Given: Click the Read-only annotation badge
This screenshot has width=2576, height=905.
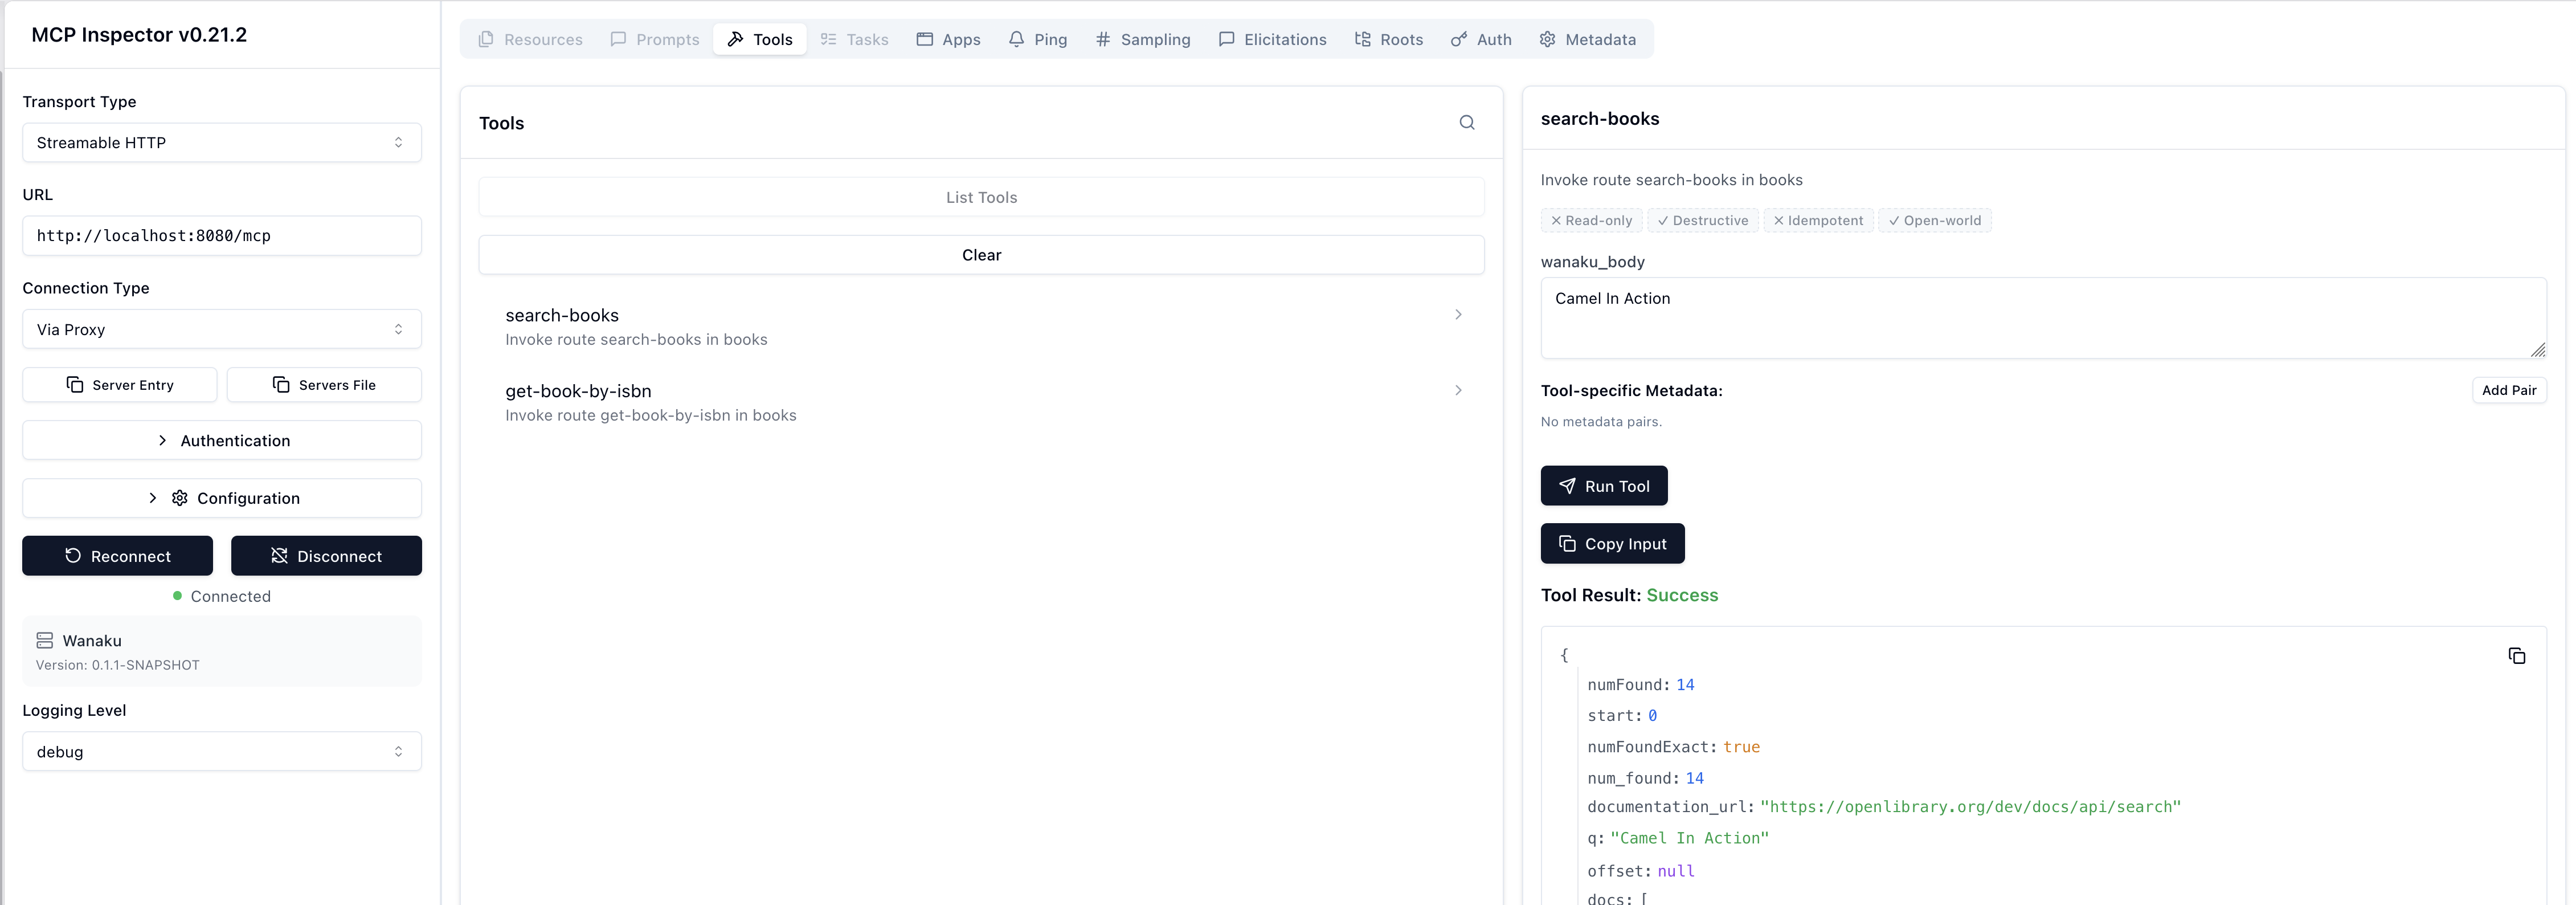Looking at the screenshot, I should [1591, 220].
